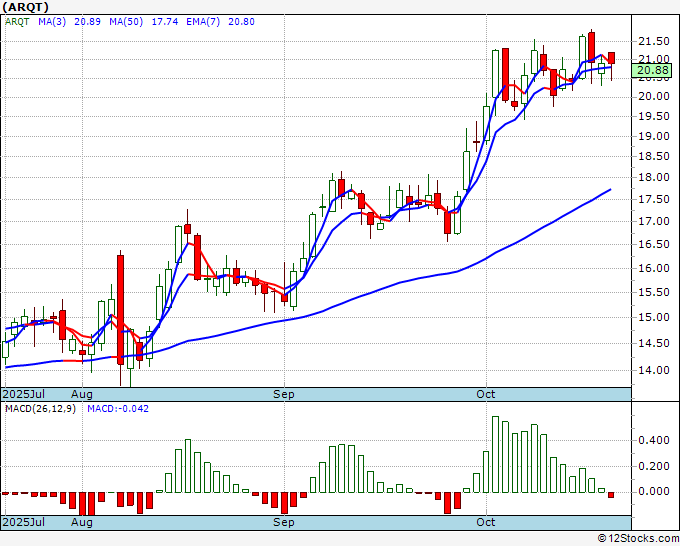Select the 2025Jul marker on MACD timeline
680x546 pixels.
click(x=24, y=522)
